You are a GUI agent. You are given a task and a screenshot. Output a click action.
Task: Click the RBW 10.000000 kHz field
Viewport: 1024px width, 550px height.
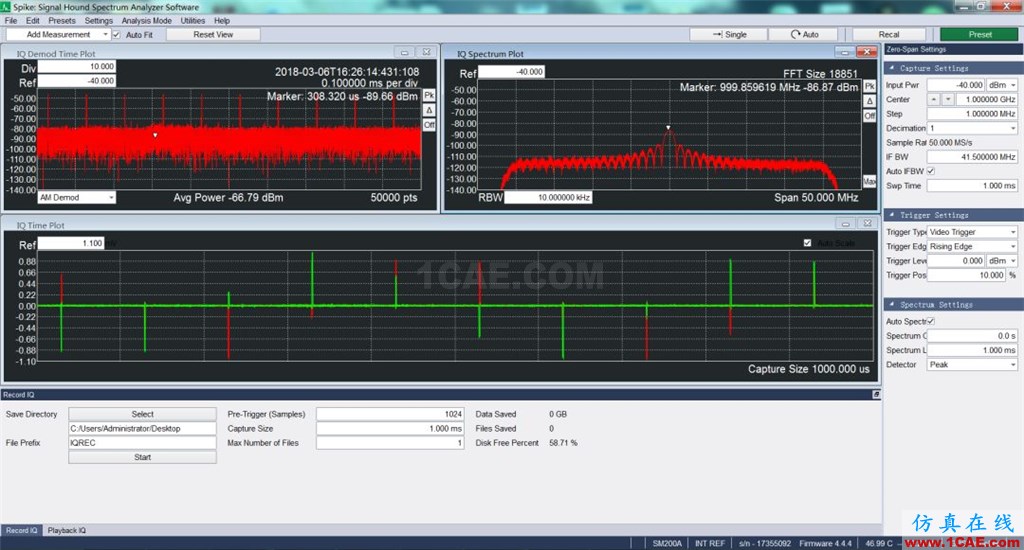click(548, 197)
